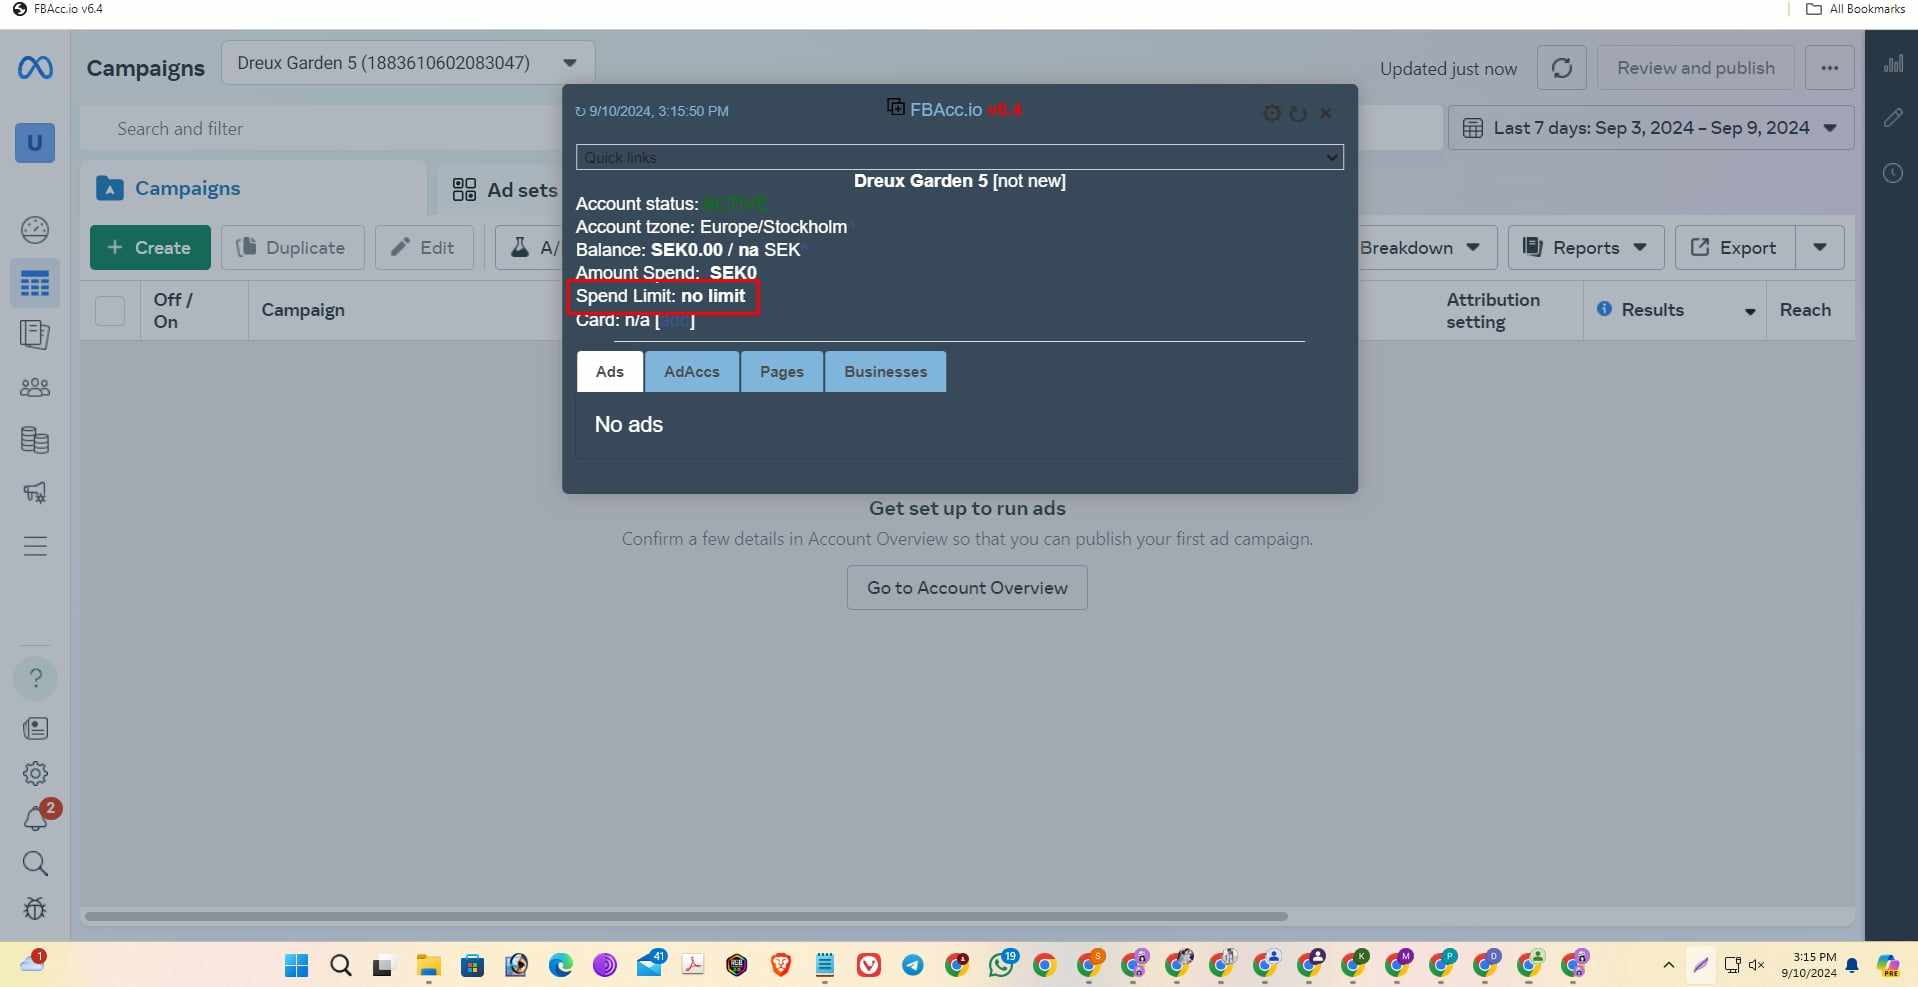Open File Explorer from the taskbar
The width and height of the screenshot is (1918, 987).
pyautogui.click(x=429, y=965)
